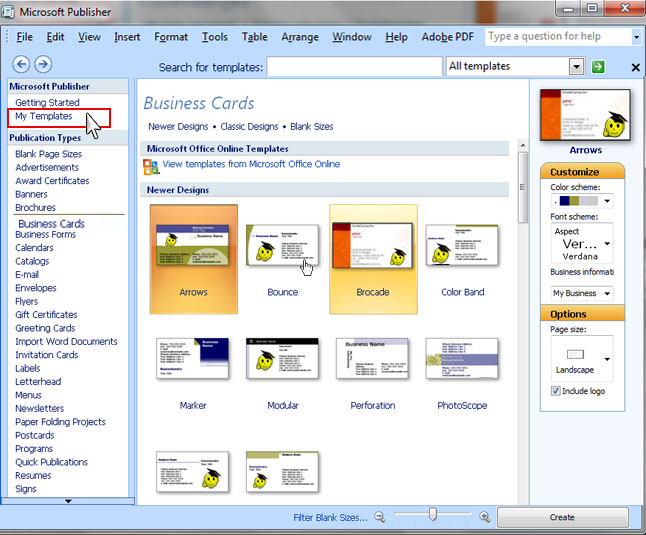Click the green search Go arrow
Image resolution: width=646 pixels, height=535 pixels.
pos(598,67)
